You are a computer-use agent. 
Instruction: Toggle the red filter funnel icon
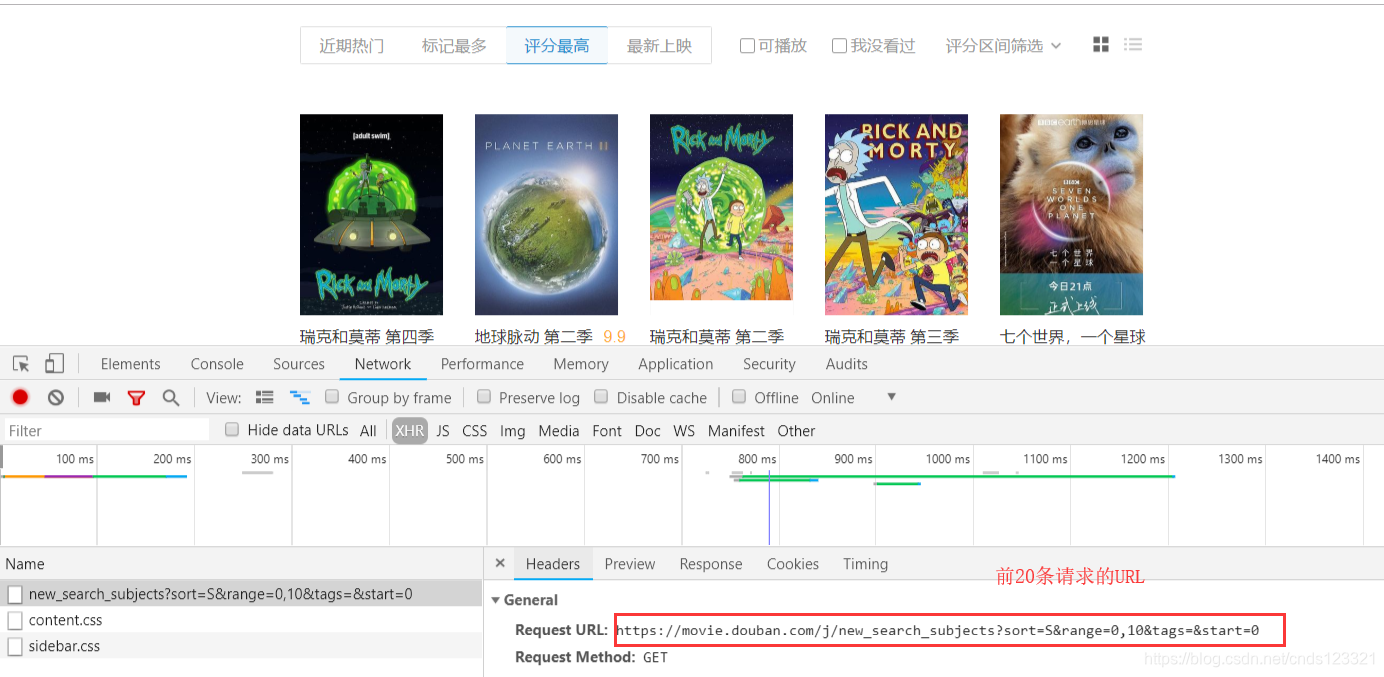click(x=136, y=397)
